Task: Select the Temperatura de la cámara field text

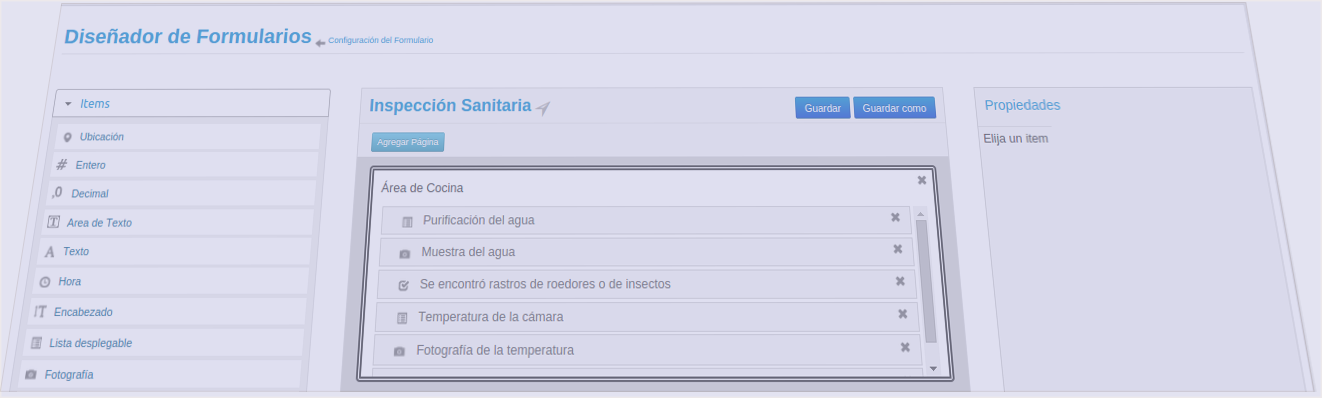Action: 491,317
